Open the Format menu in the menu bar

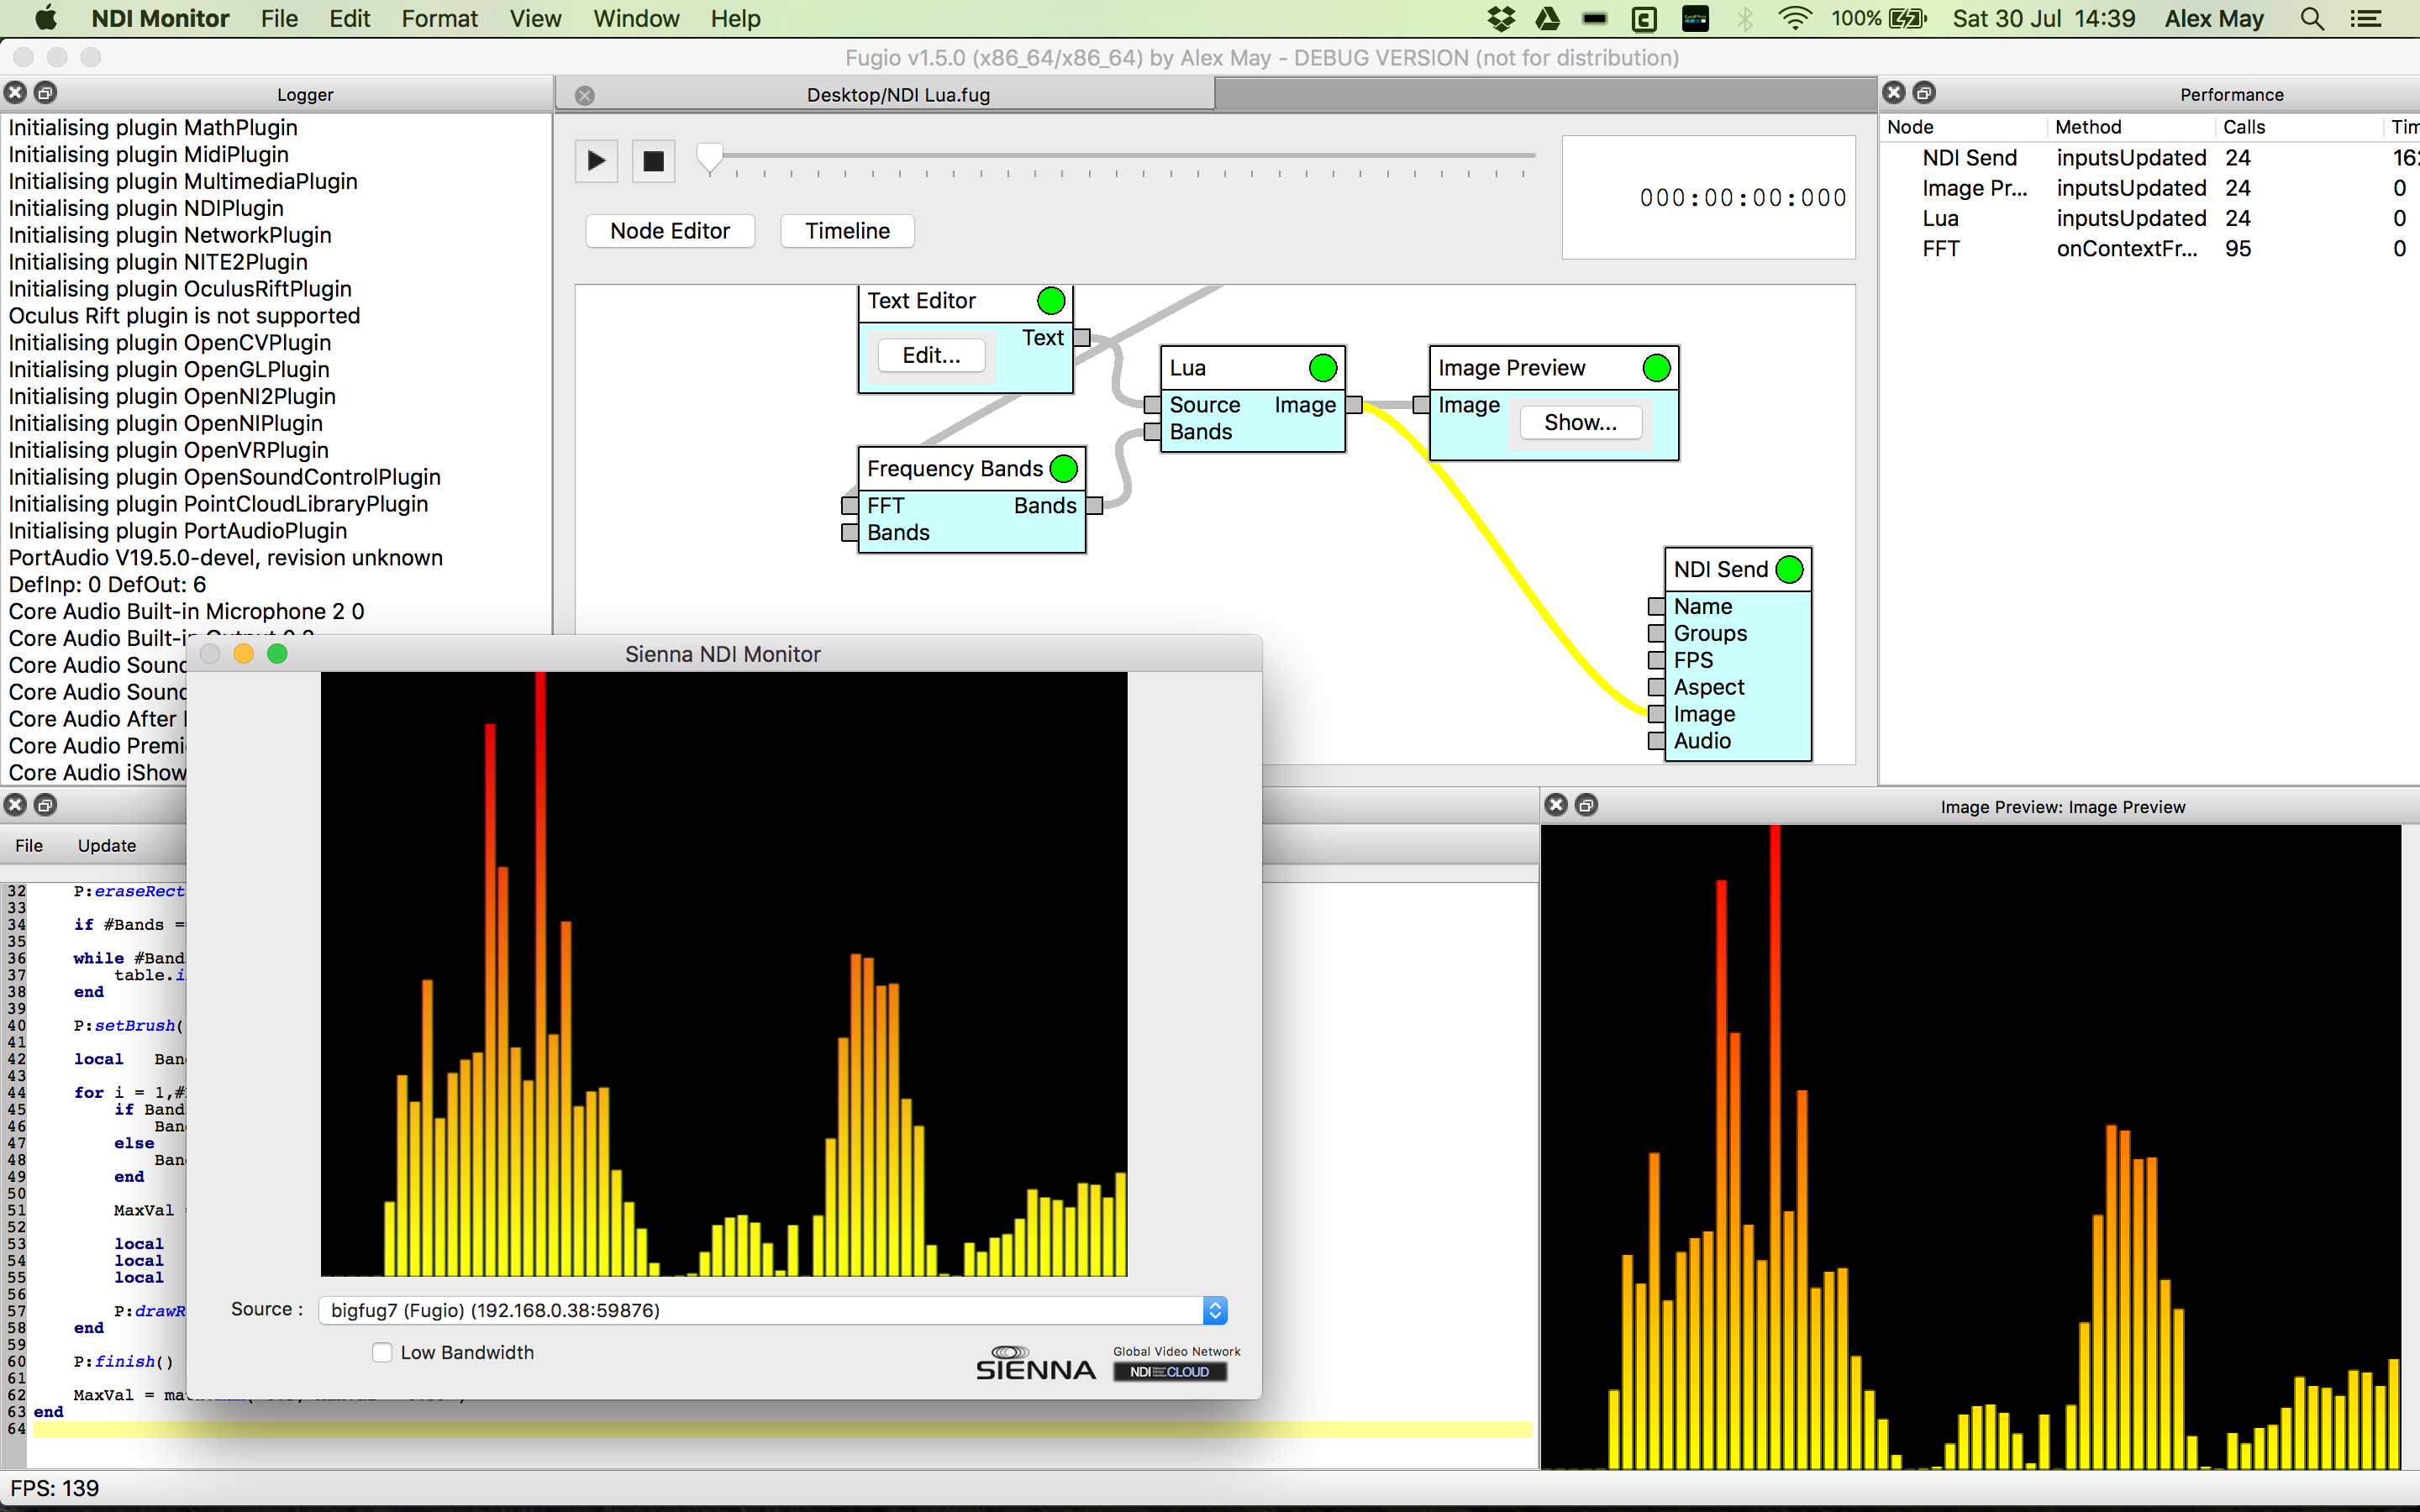click(439, 18)
